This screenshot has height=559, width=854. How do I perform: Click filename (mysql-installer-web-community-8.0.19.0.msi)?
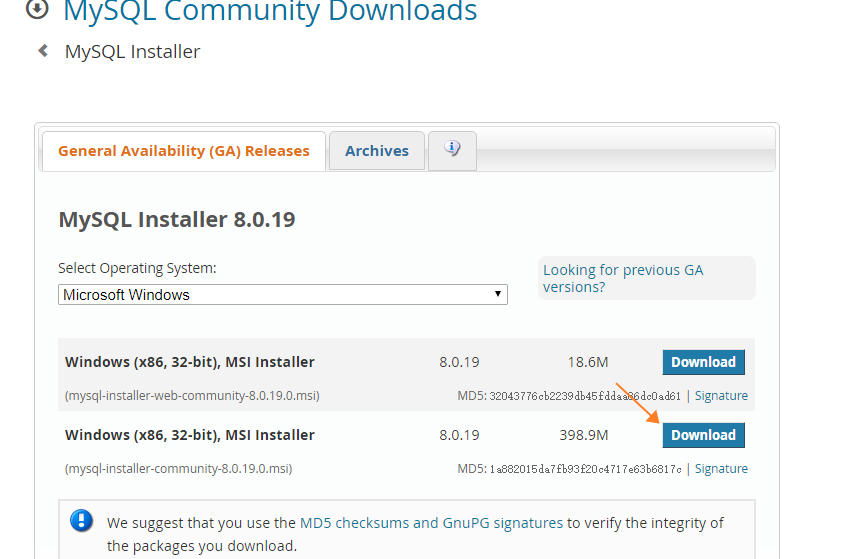(192, 396)
